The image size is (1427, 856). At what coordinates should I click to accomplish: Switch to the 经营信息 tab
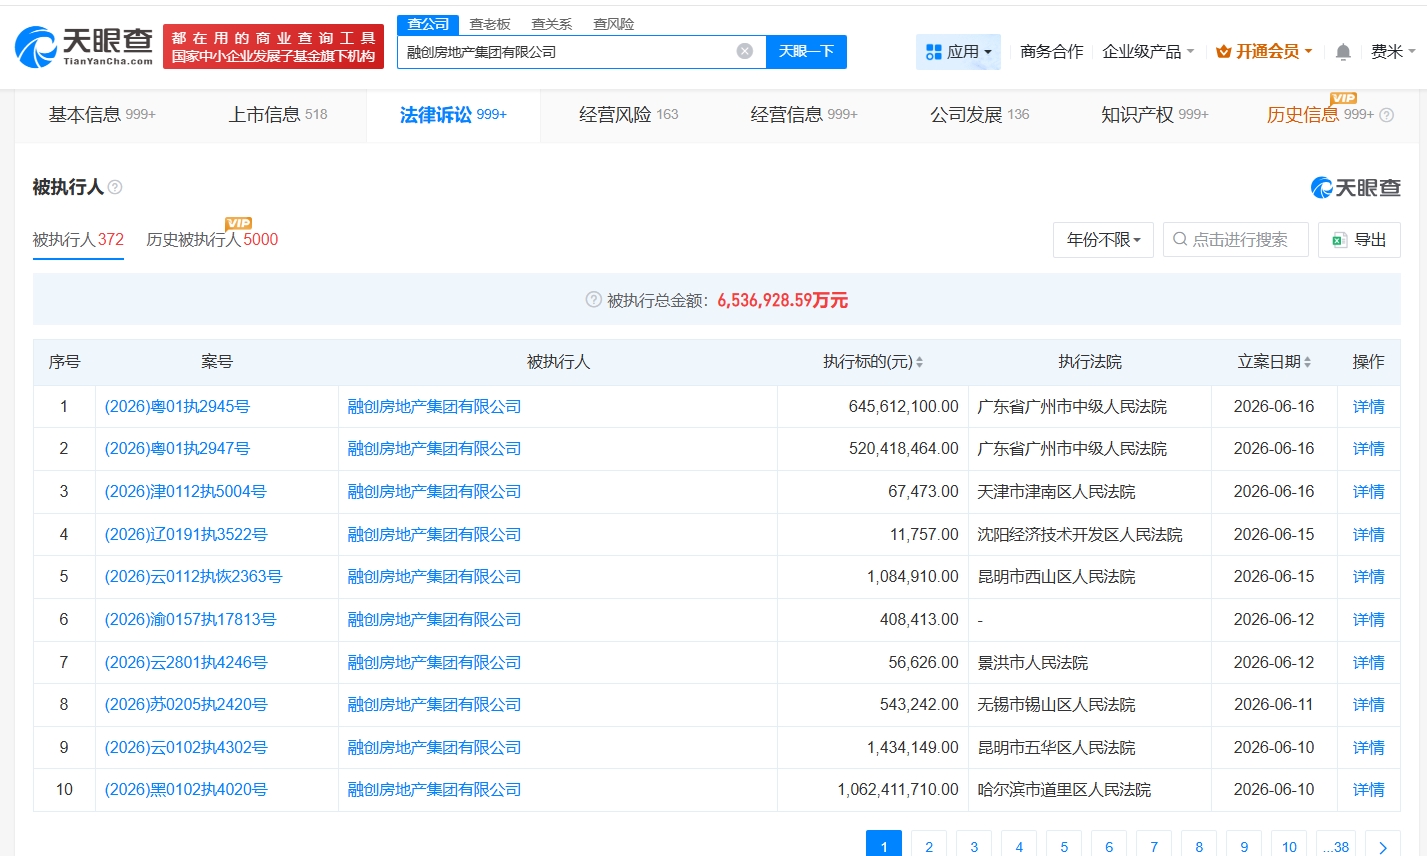[804, 115]
